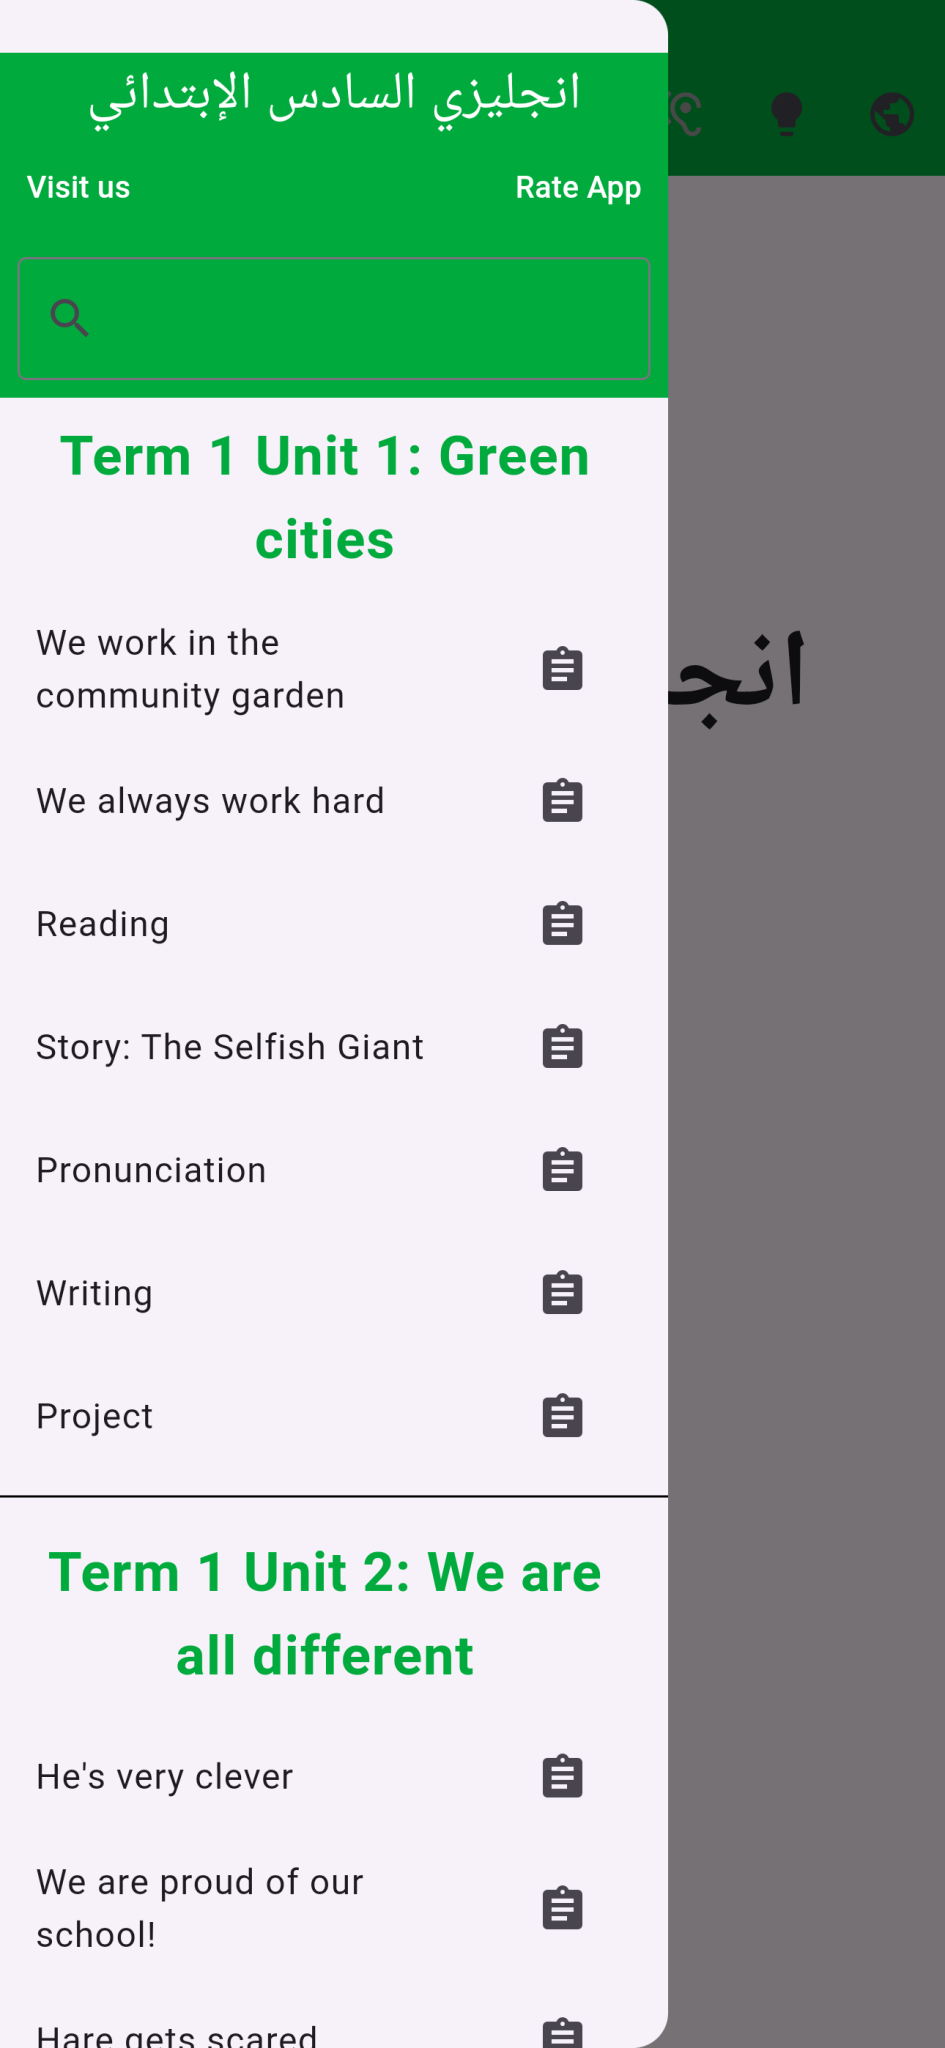Click clipboard icon beside Writing
This screenshot has height=2048, width=945.
[x=562, y=1293]
